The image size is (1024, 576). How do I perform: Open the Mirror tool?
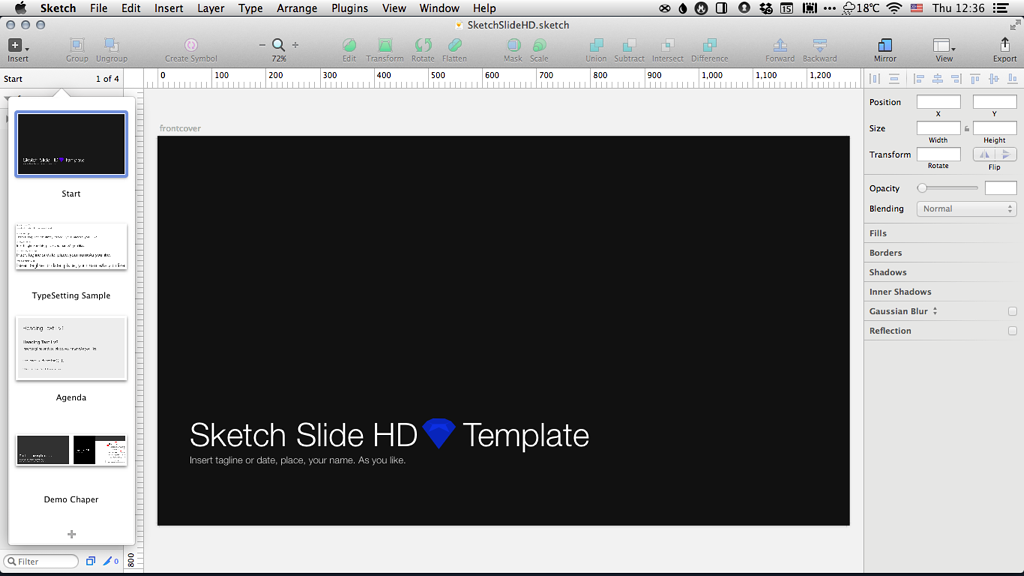tap(885, 45)
